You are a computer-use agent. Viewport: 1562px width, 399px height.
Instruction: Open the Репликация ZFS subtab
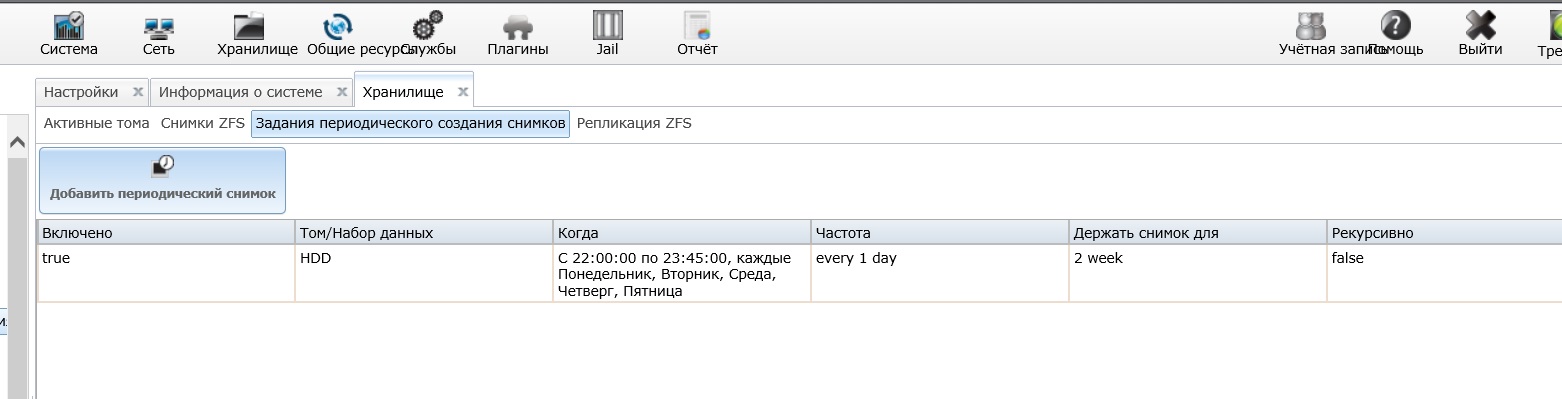coord(634,123)
